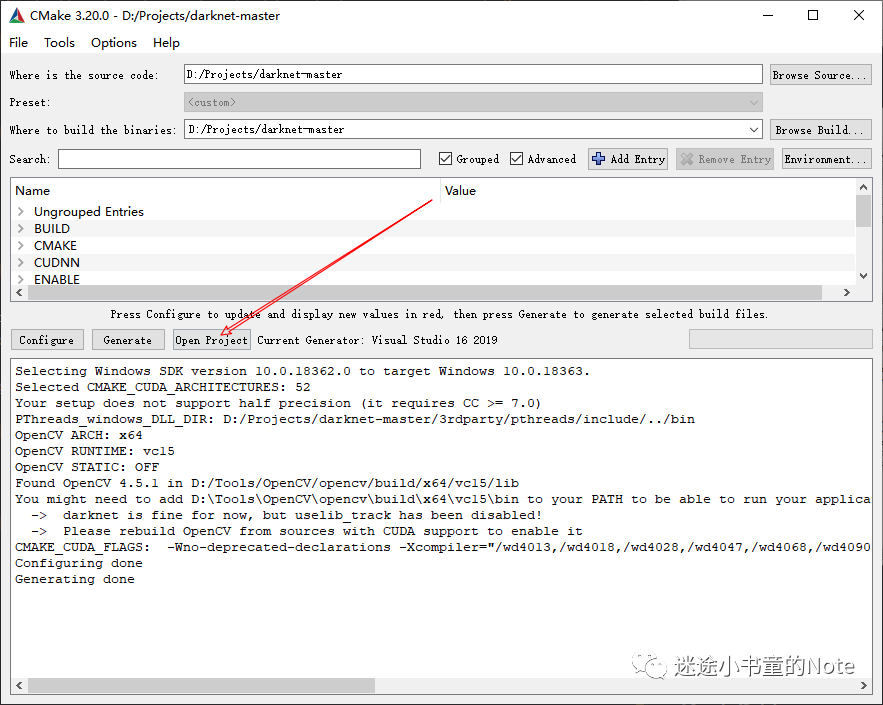The height and width of the screenshot is (705, 883).
Task: Click the cache list scroll up arrow
Action: pyautogui.click(x=863, y=187)
